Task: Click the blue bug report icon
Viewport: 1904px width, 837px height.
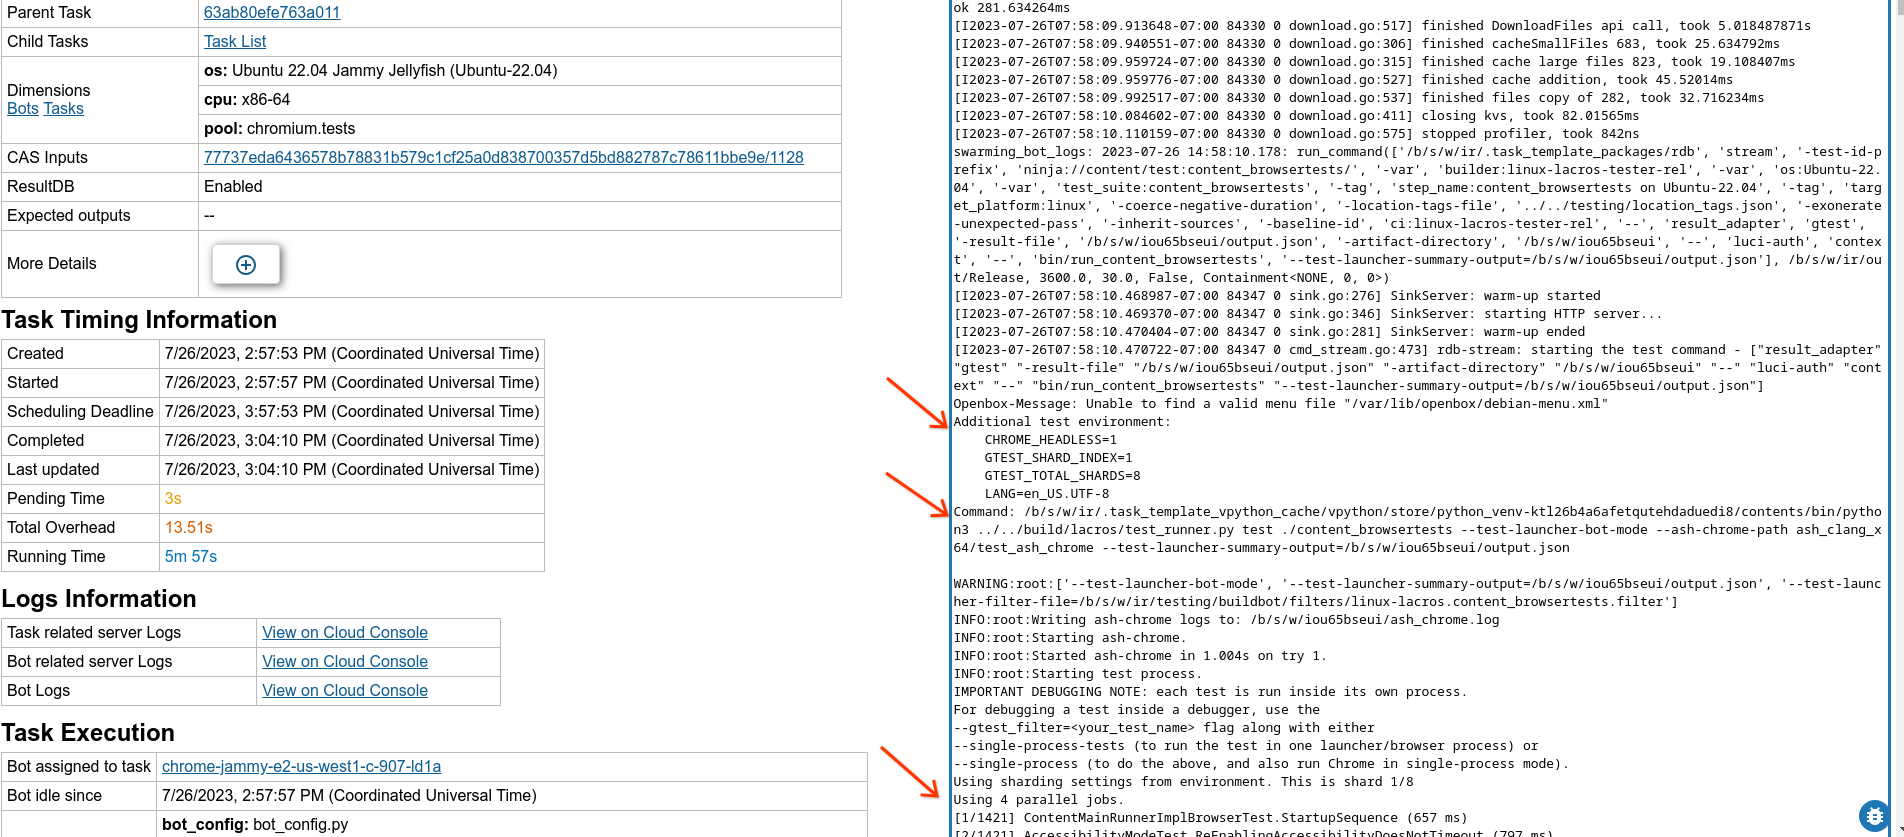Action: [x=1873, y=815]
